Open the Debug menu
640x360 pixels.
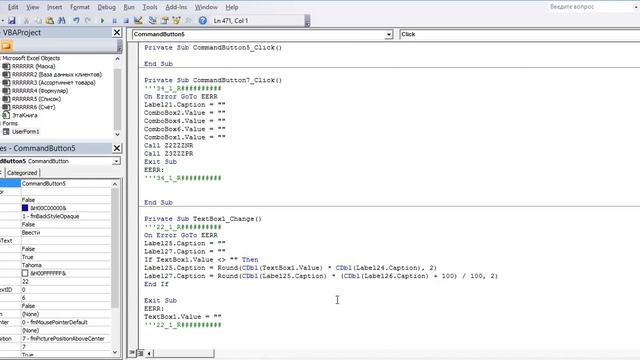pyautogui.click(x=107, y=7)
